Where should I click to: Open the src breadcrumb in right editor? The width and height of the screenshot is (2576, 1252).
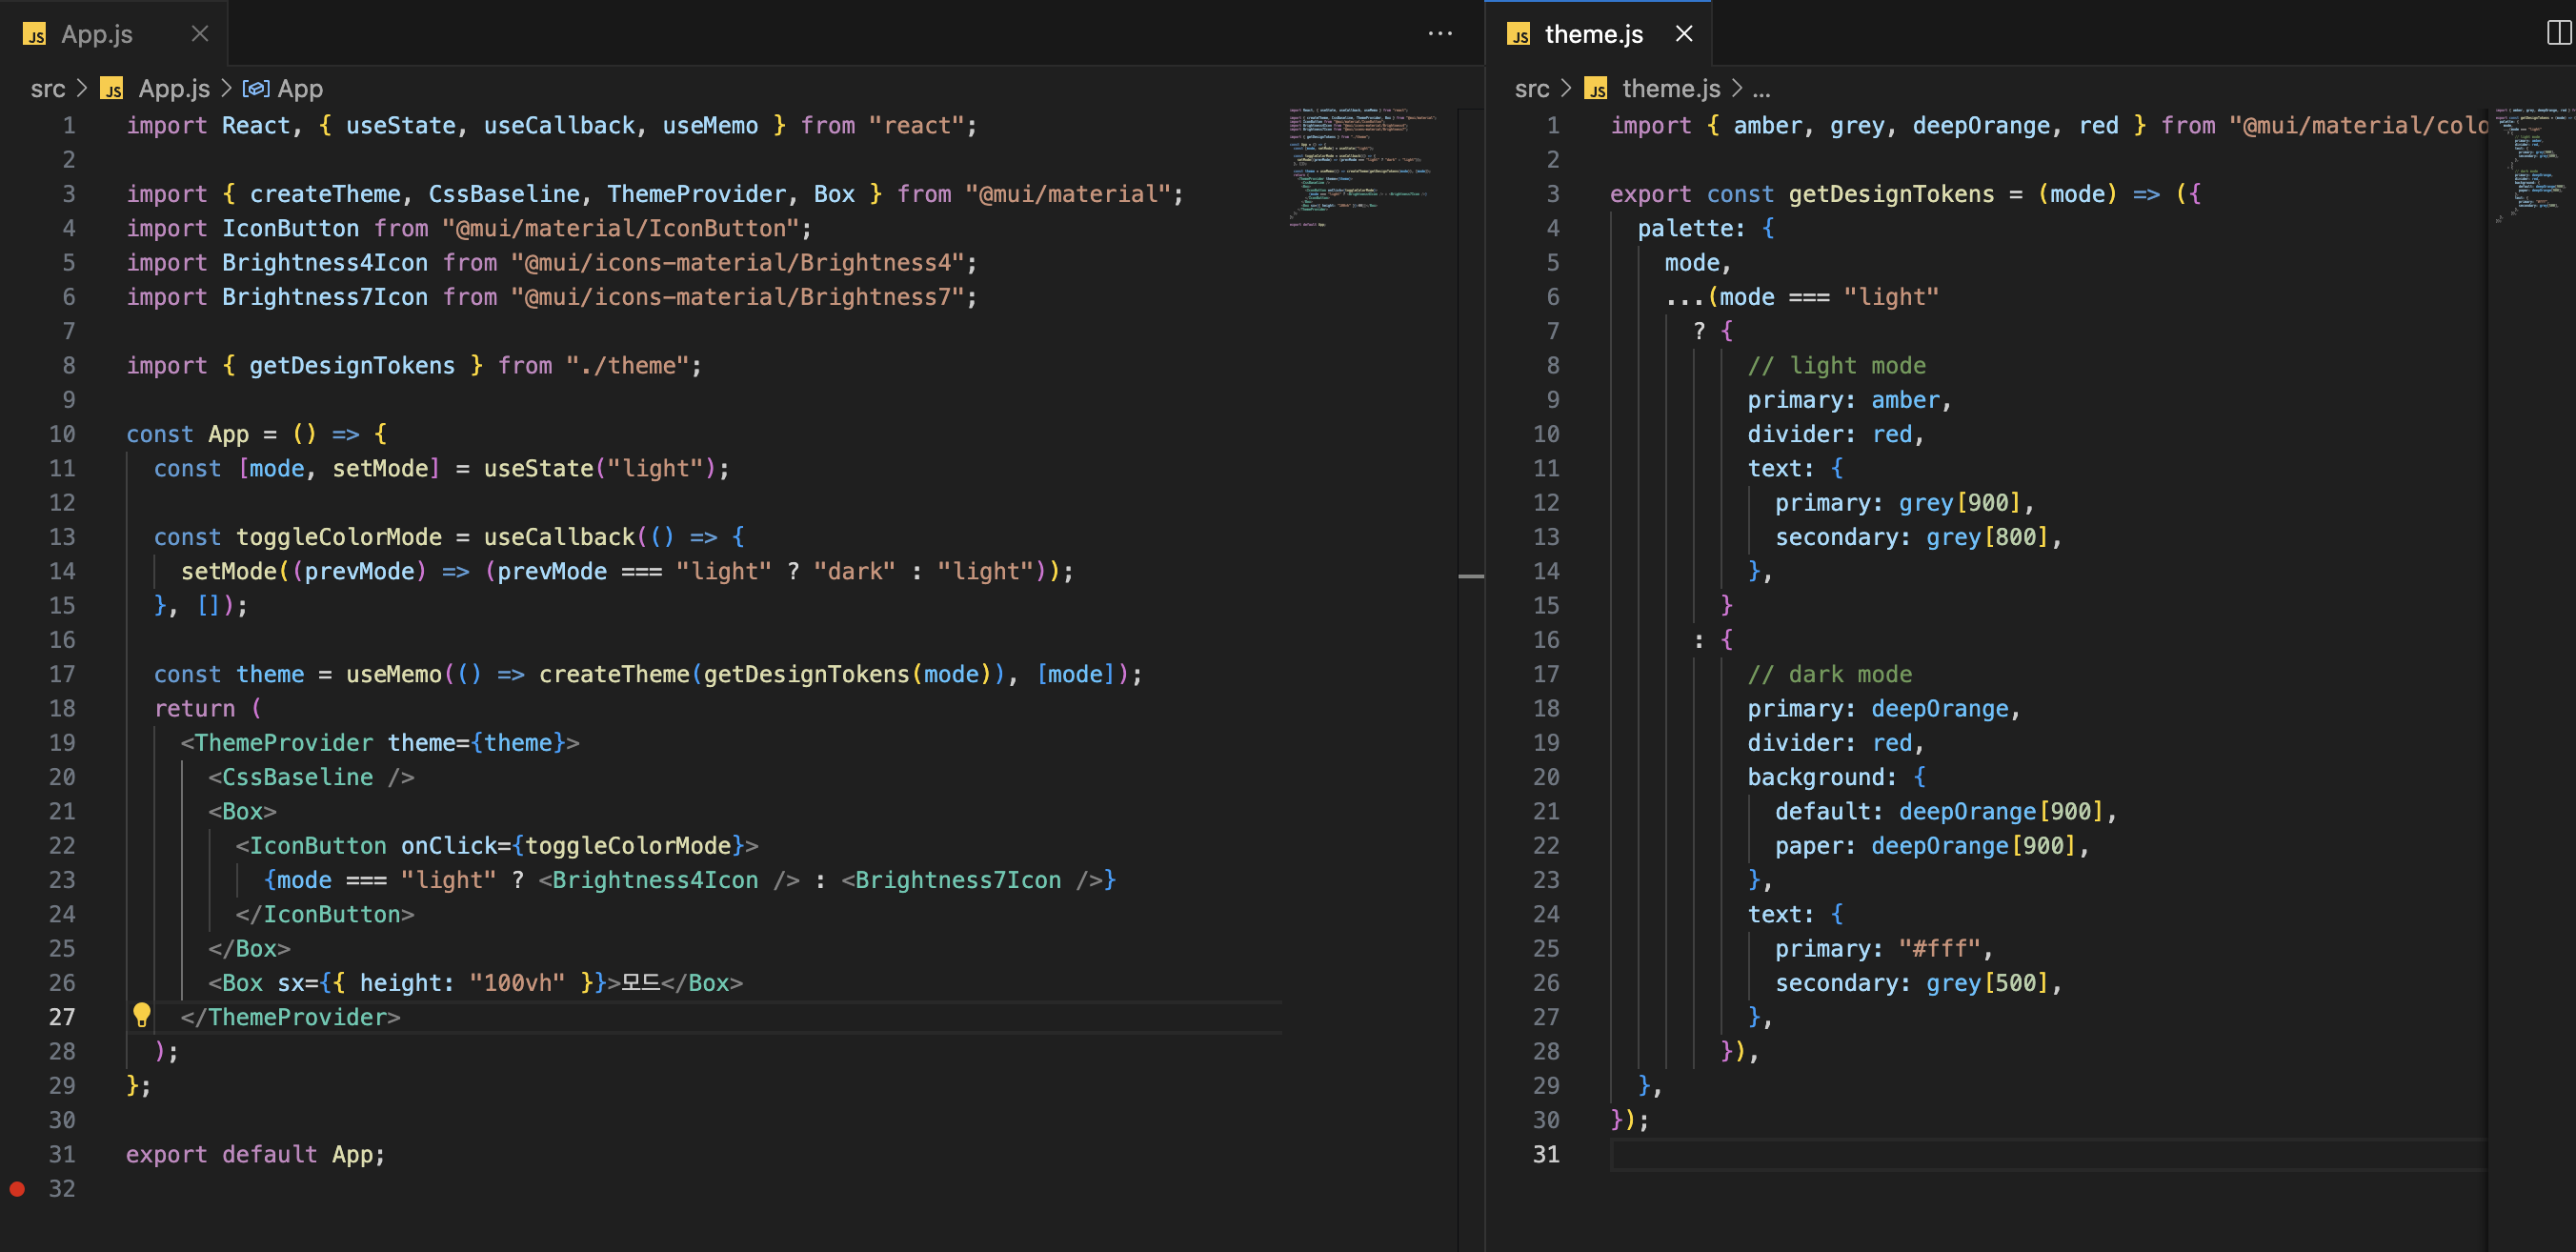point(1531,89)
